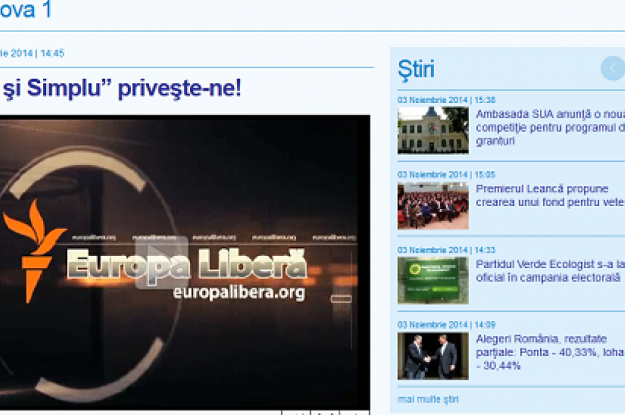This screenshot has width=625, height=415.
Task: Click the 03 Noiembrie 2014 | 15:05 timestamp
Action: pyautogui.click(x=446, y=175)
